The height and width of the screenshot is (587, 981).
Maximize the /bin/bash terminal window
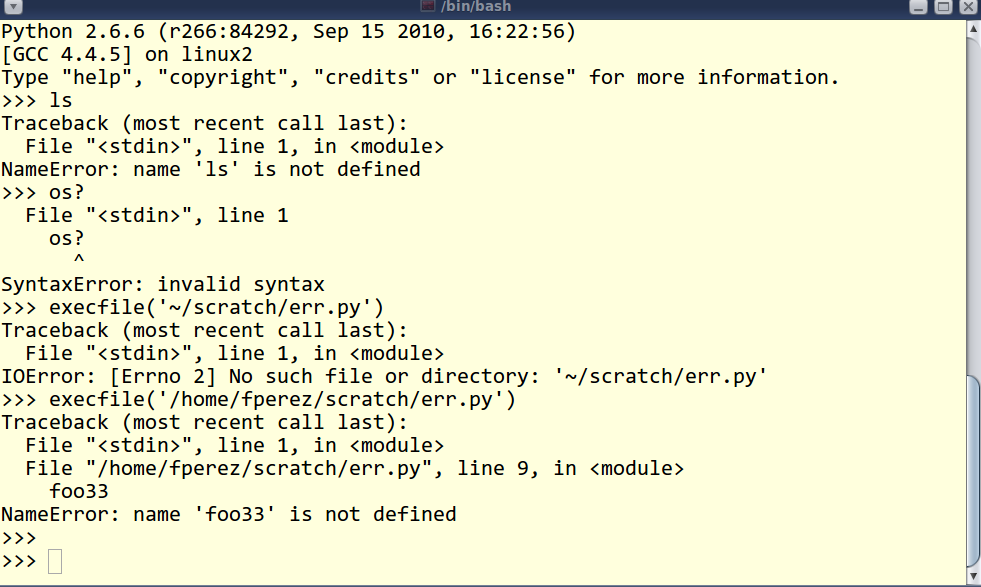pyautogui.click(x=943, y=7)
